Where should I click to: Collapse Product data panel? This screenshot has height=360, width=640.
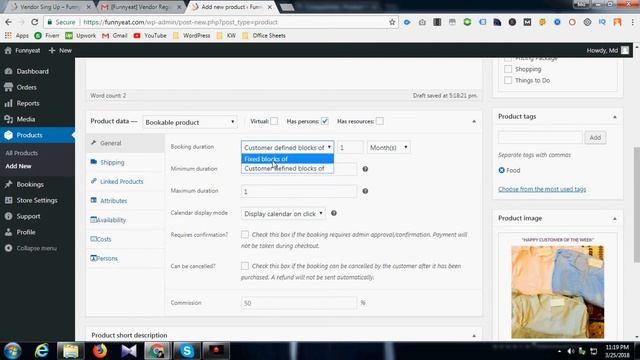point(474,121)
